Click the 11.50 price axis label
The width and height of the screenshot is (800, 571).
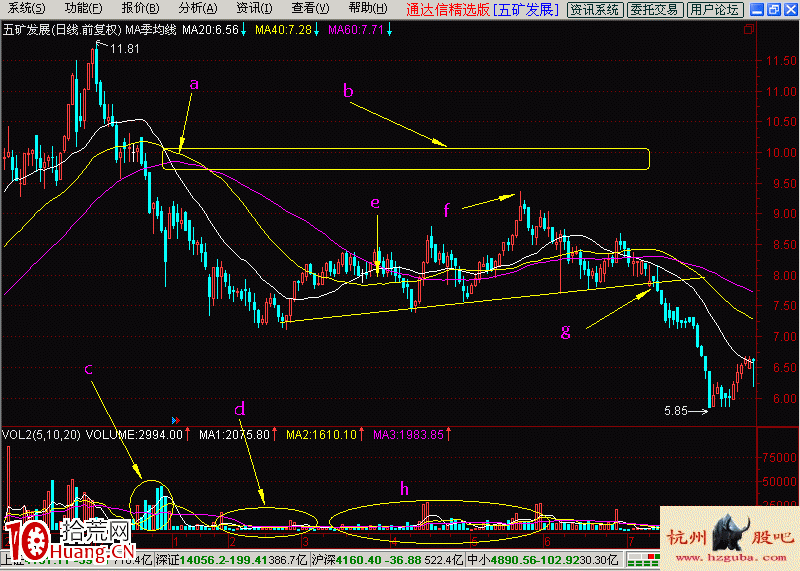[781, 61]
